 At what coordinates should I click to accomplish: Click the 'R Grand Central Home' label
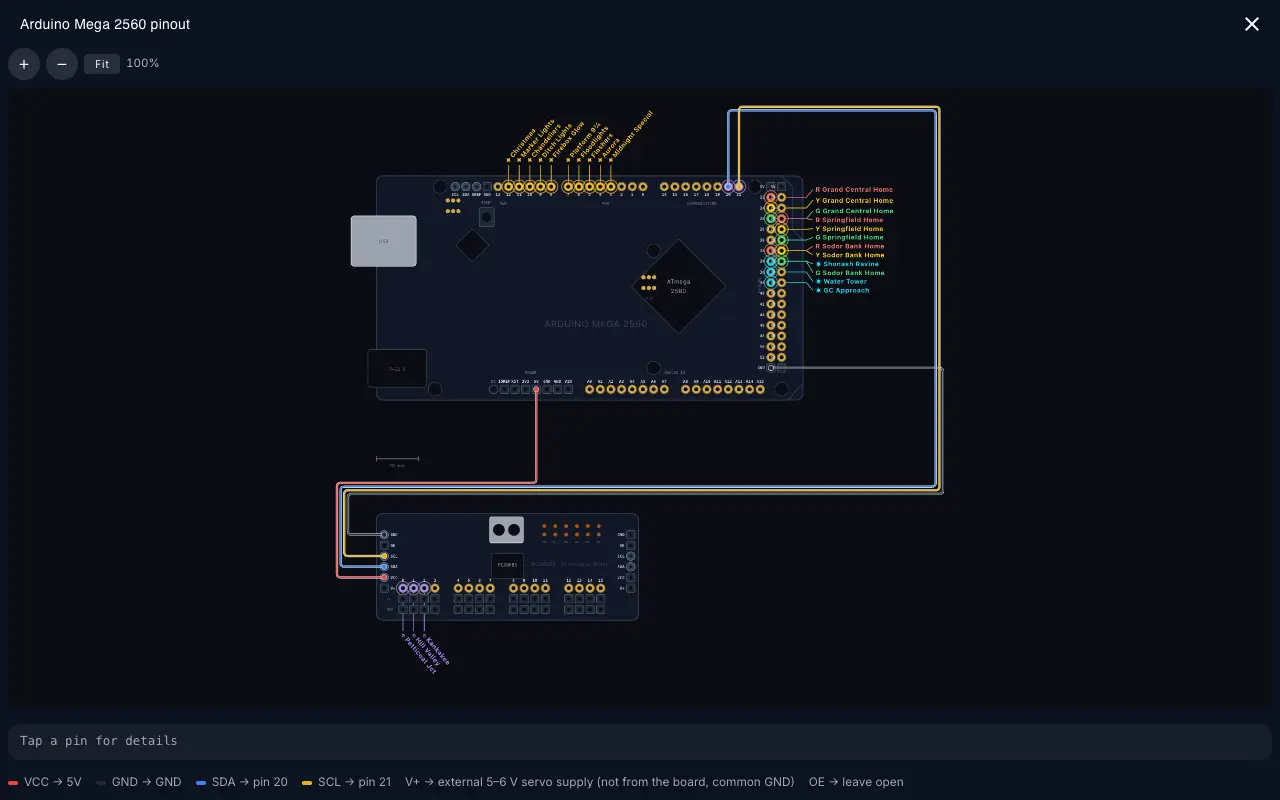tap(854, 190)
